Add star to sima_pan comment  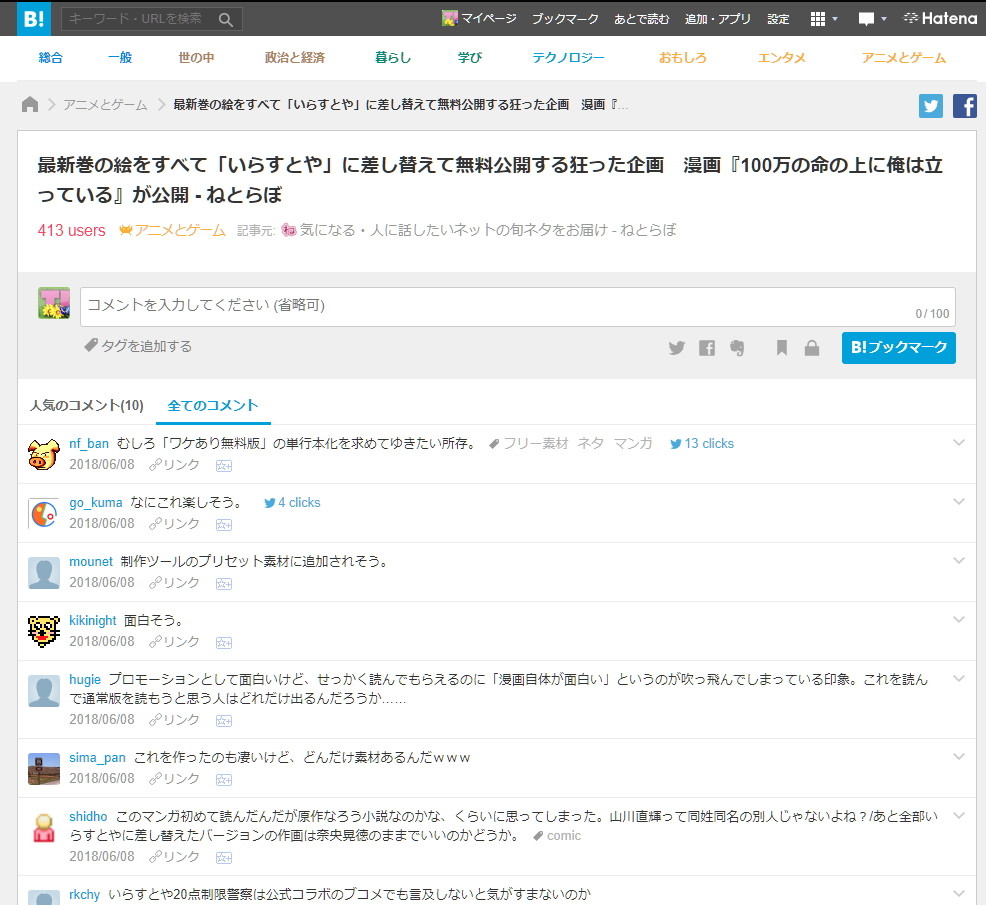224,780
